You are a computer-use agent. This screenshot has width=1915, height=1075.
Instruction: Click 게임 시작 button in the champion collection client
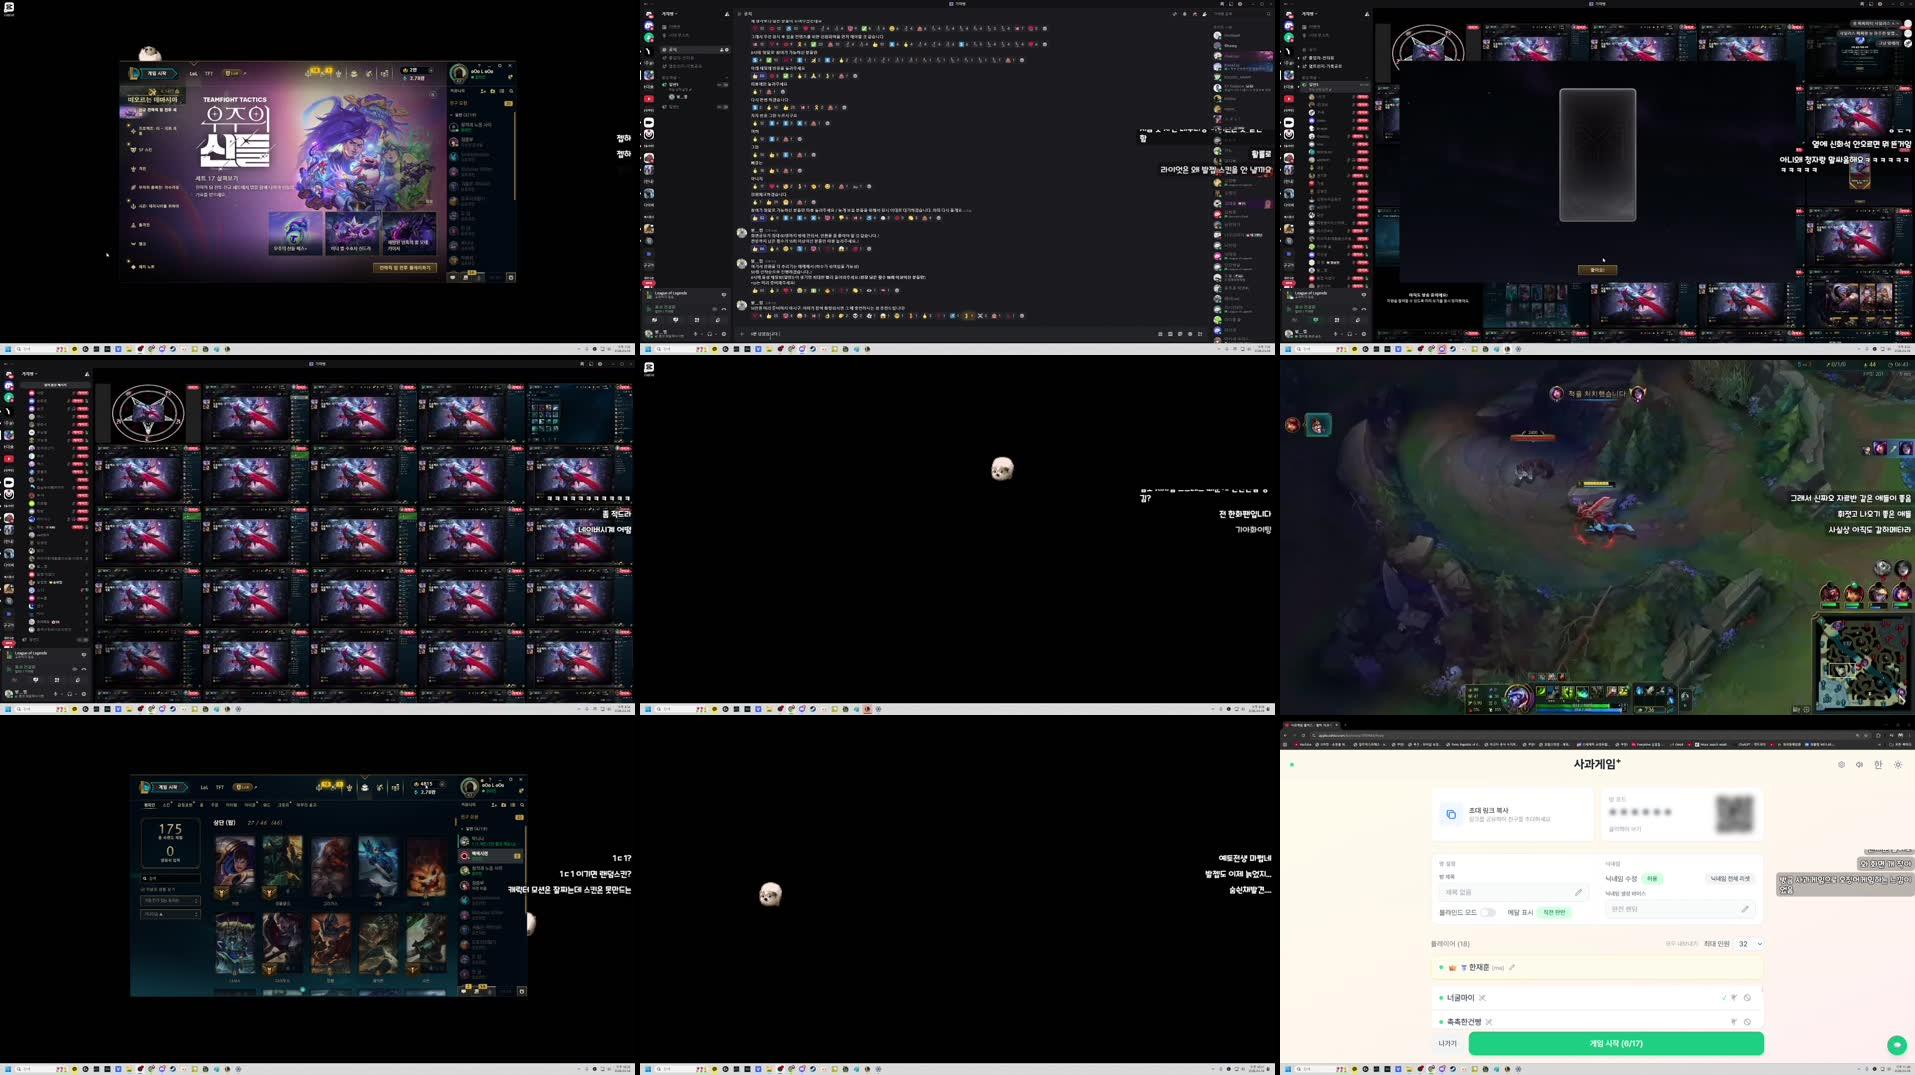click(x=167, y=787)
